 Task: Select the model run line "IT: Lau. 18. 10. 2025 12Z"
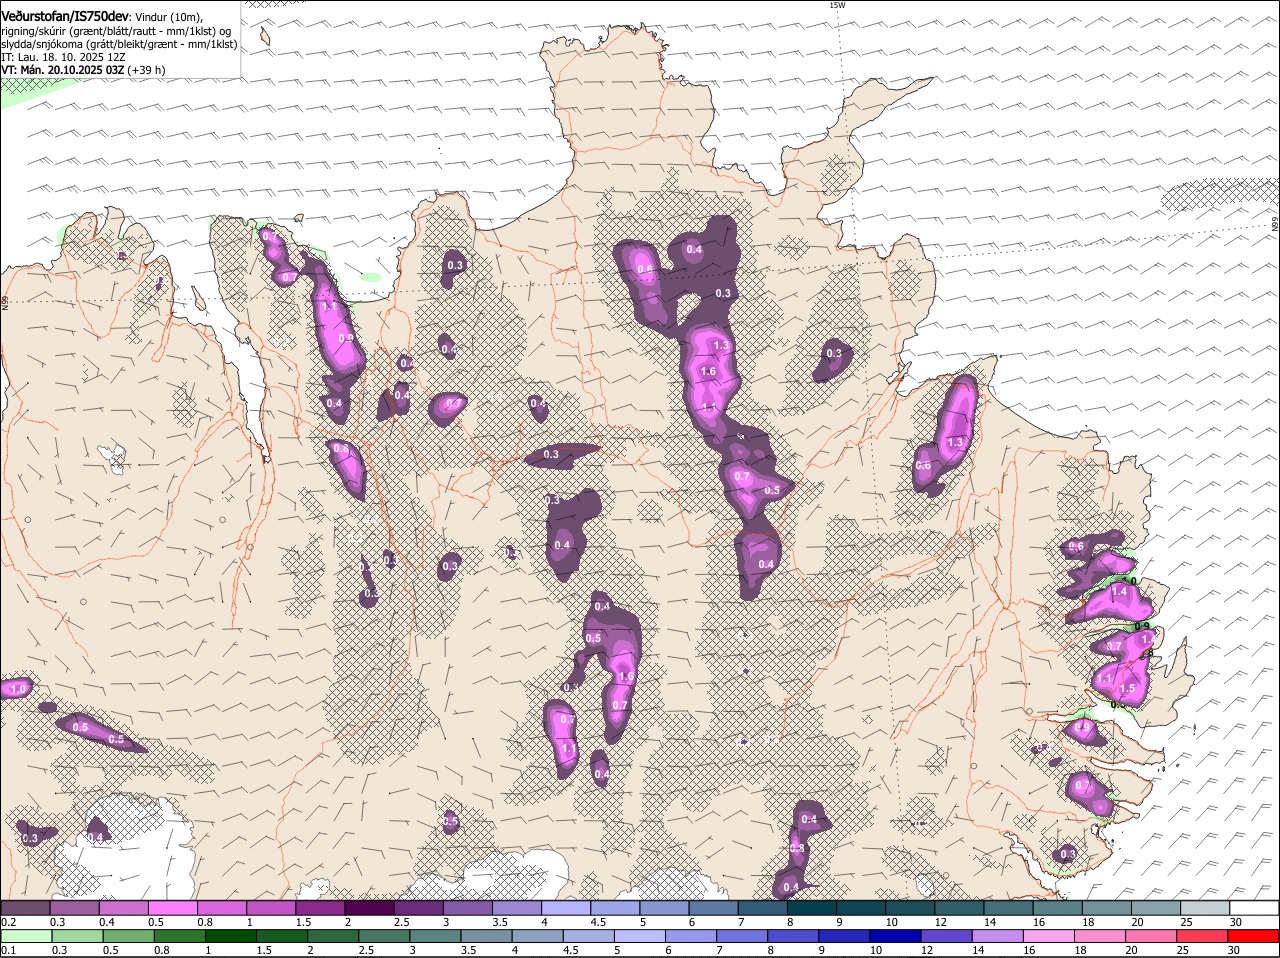tap(63, 58)
